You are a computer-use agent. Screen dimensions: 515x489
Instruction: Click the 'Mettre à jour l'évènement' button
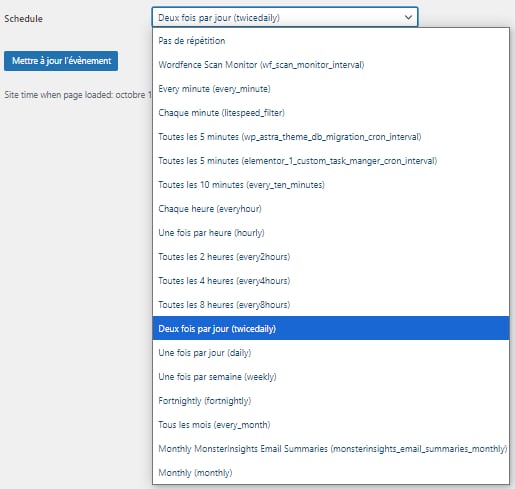point(61,61)
